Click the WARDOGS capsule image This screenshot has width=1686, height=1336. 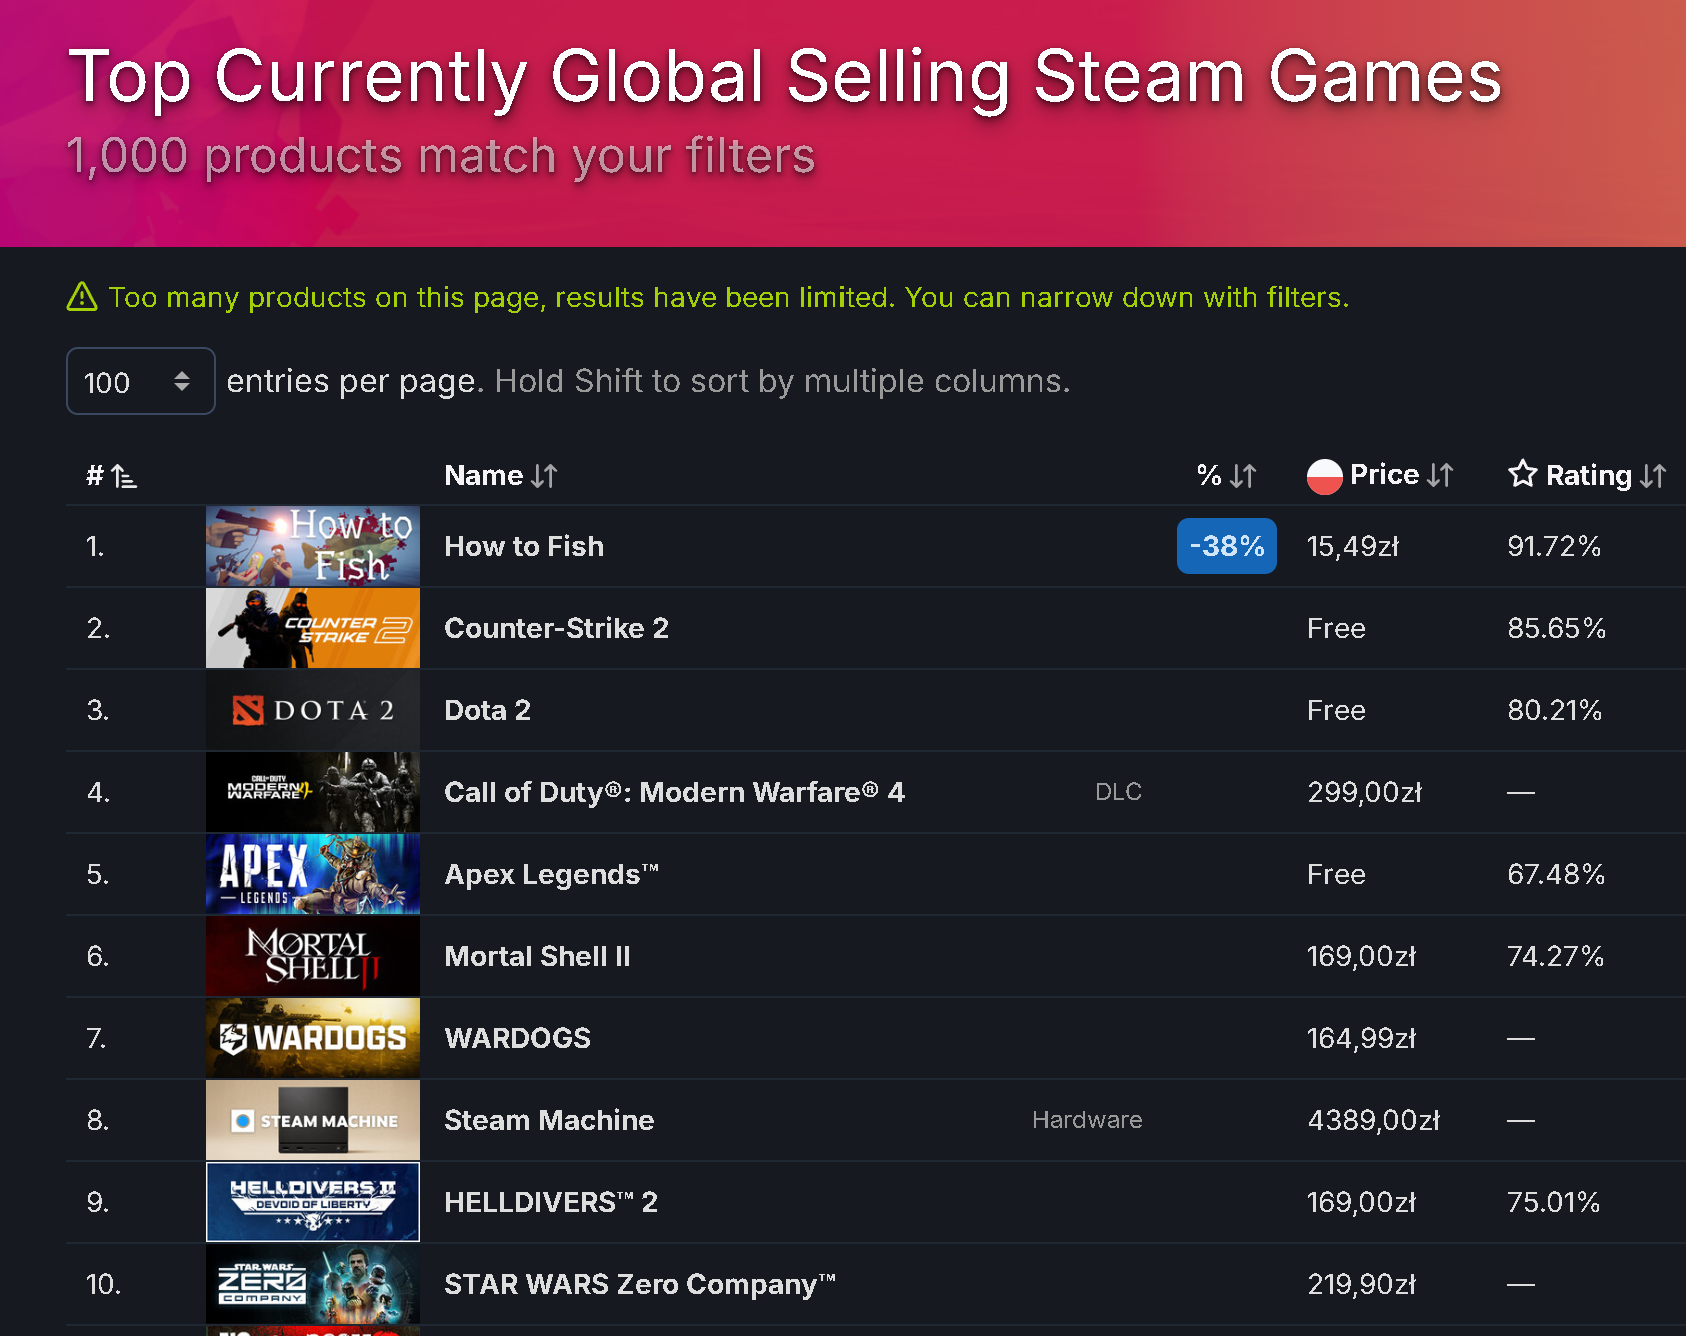click(x=313, y=1038)
